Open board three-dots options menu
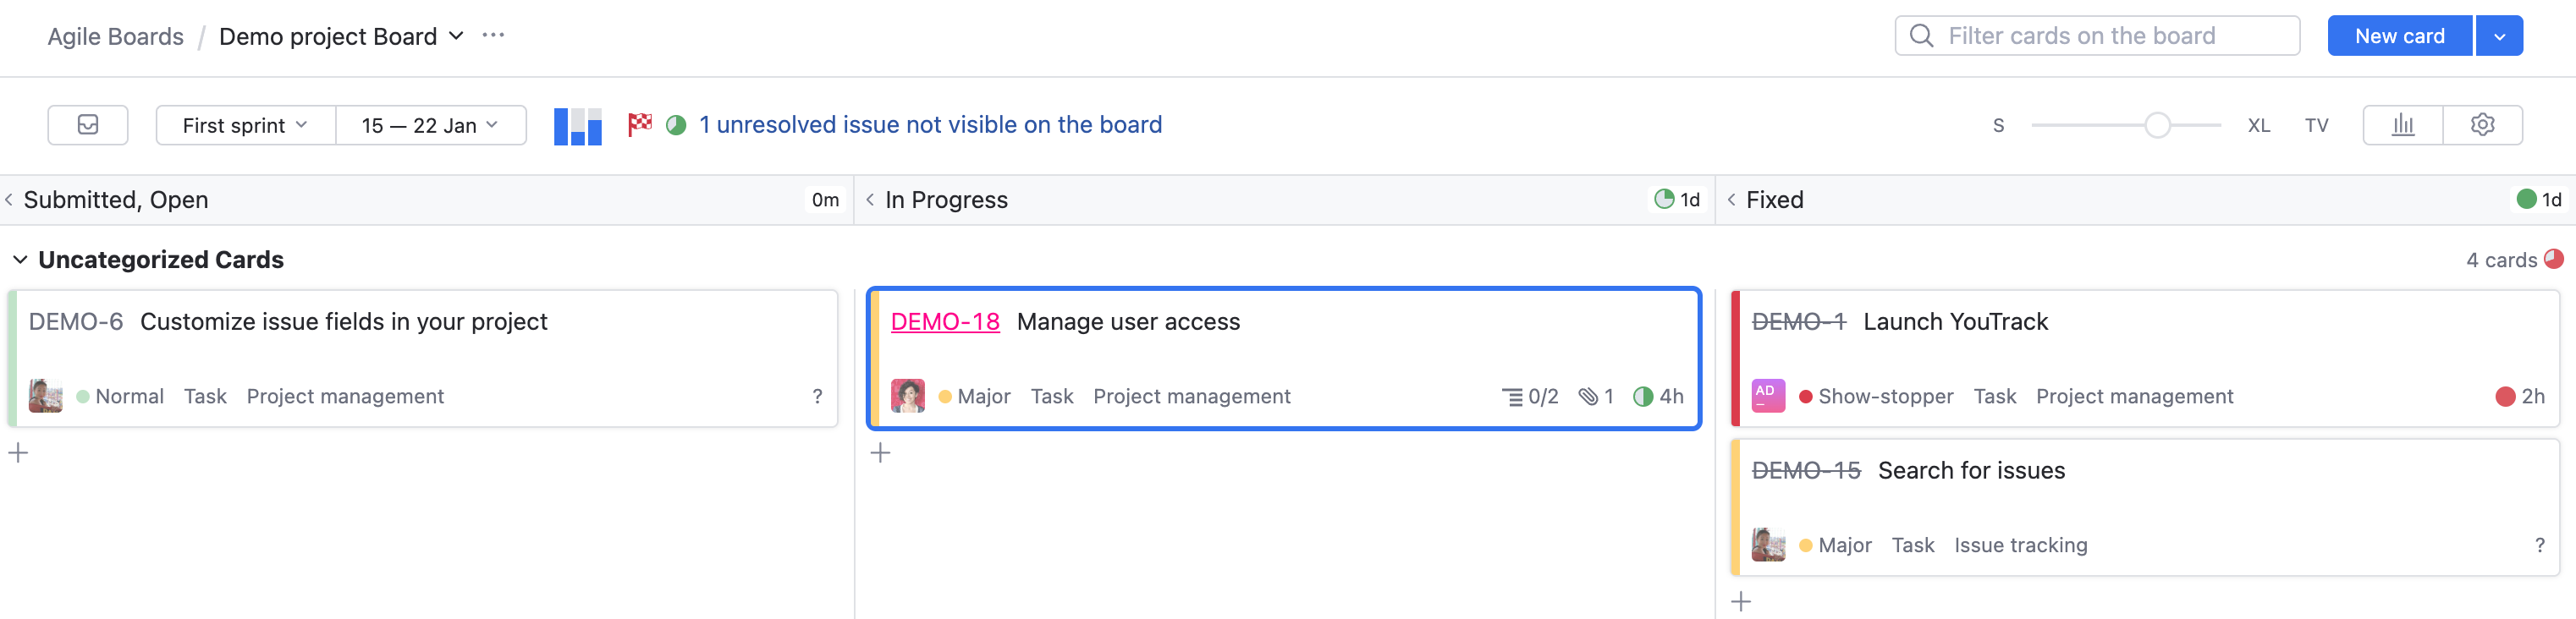Screen dimensions: 2576x619 (493, 35)
